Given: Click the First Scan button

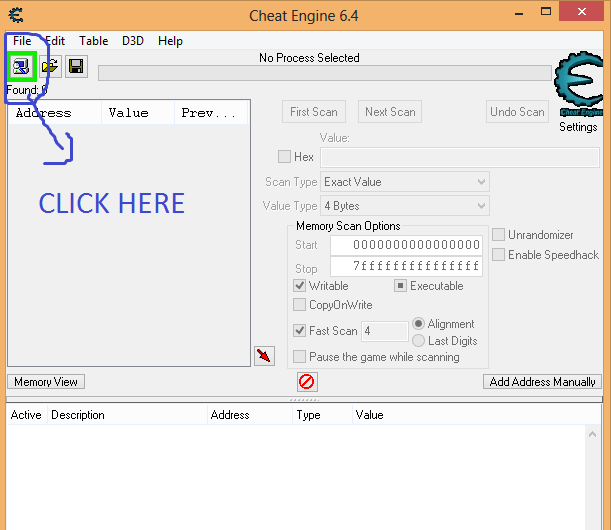Looking at the screenshot, I should [314, 112].
